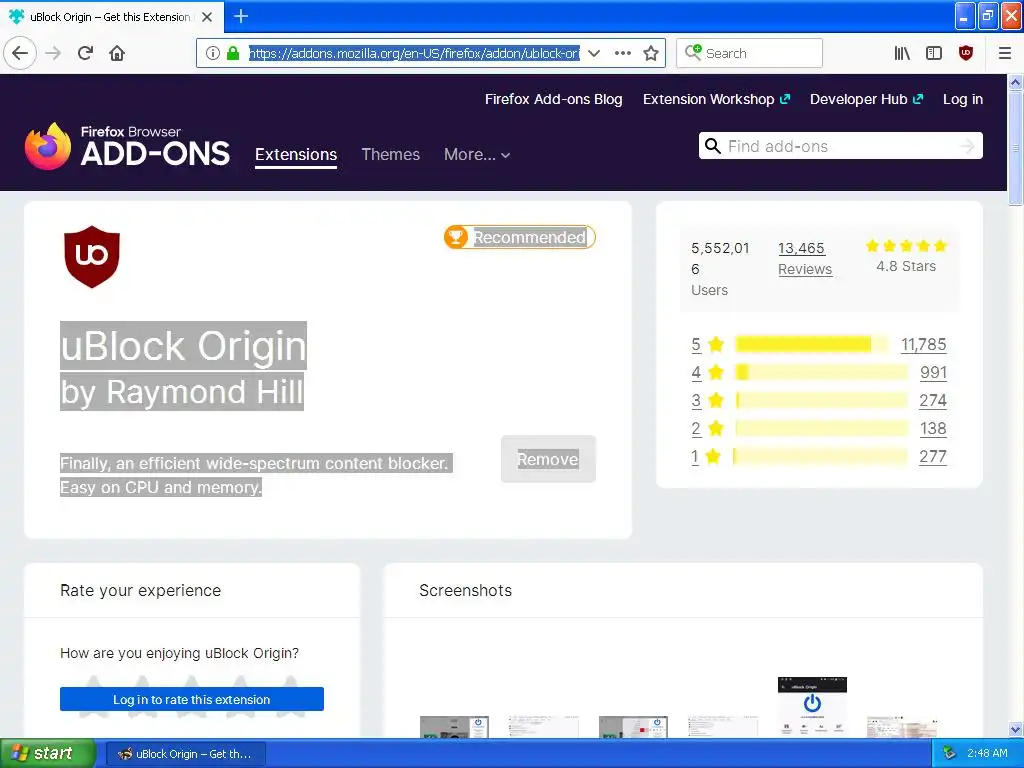Open the 991 four-star count link

(x=933, y=372)
